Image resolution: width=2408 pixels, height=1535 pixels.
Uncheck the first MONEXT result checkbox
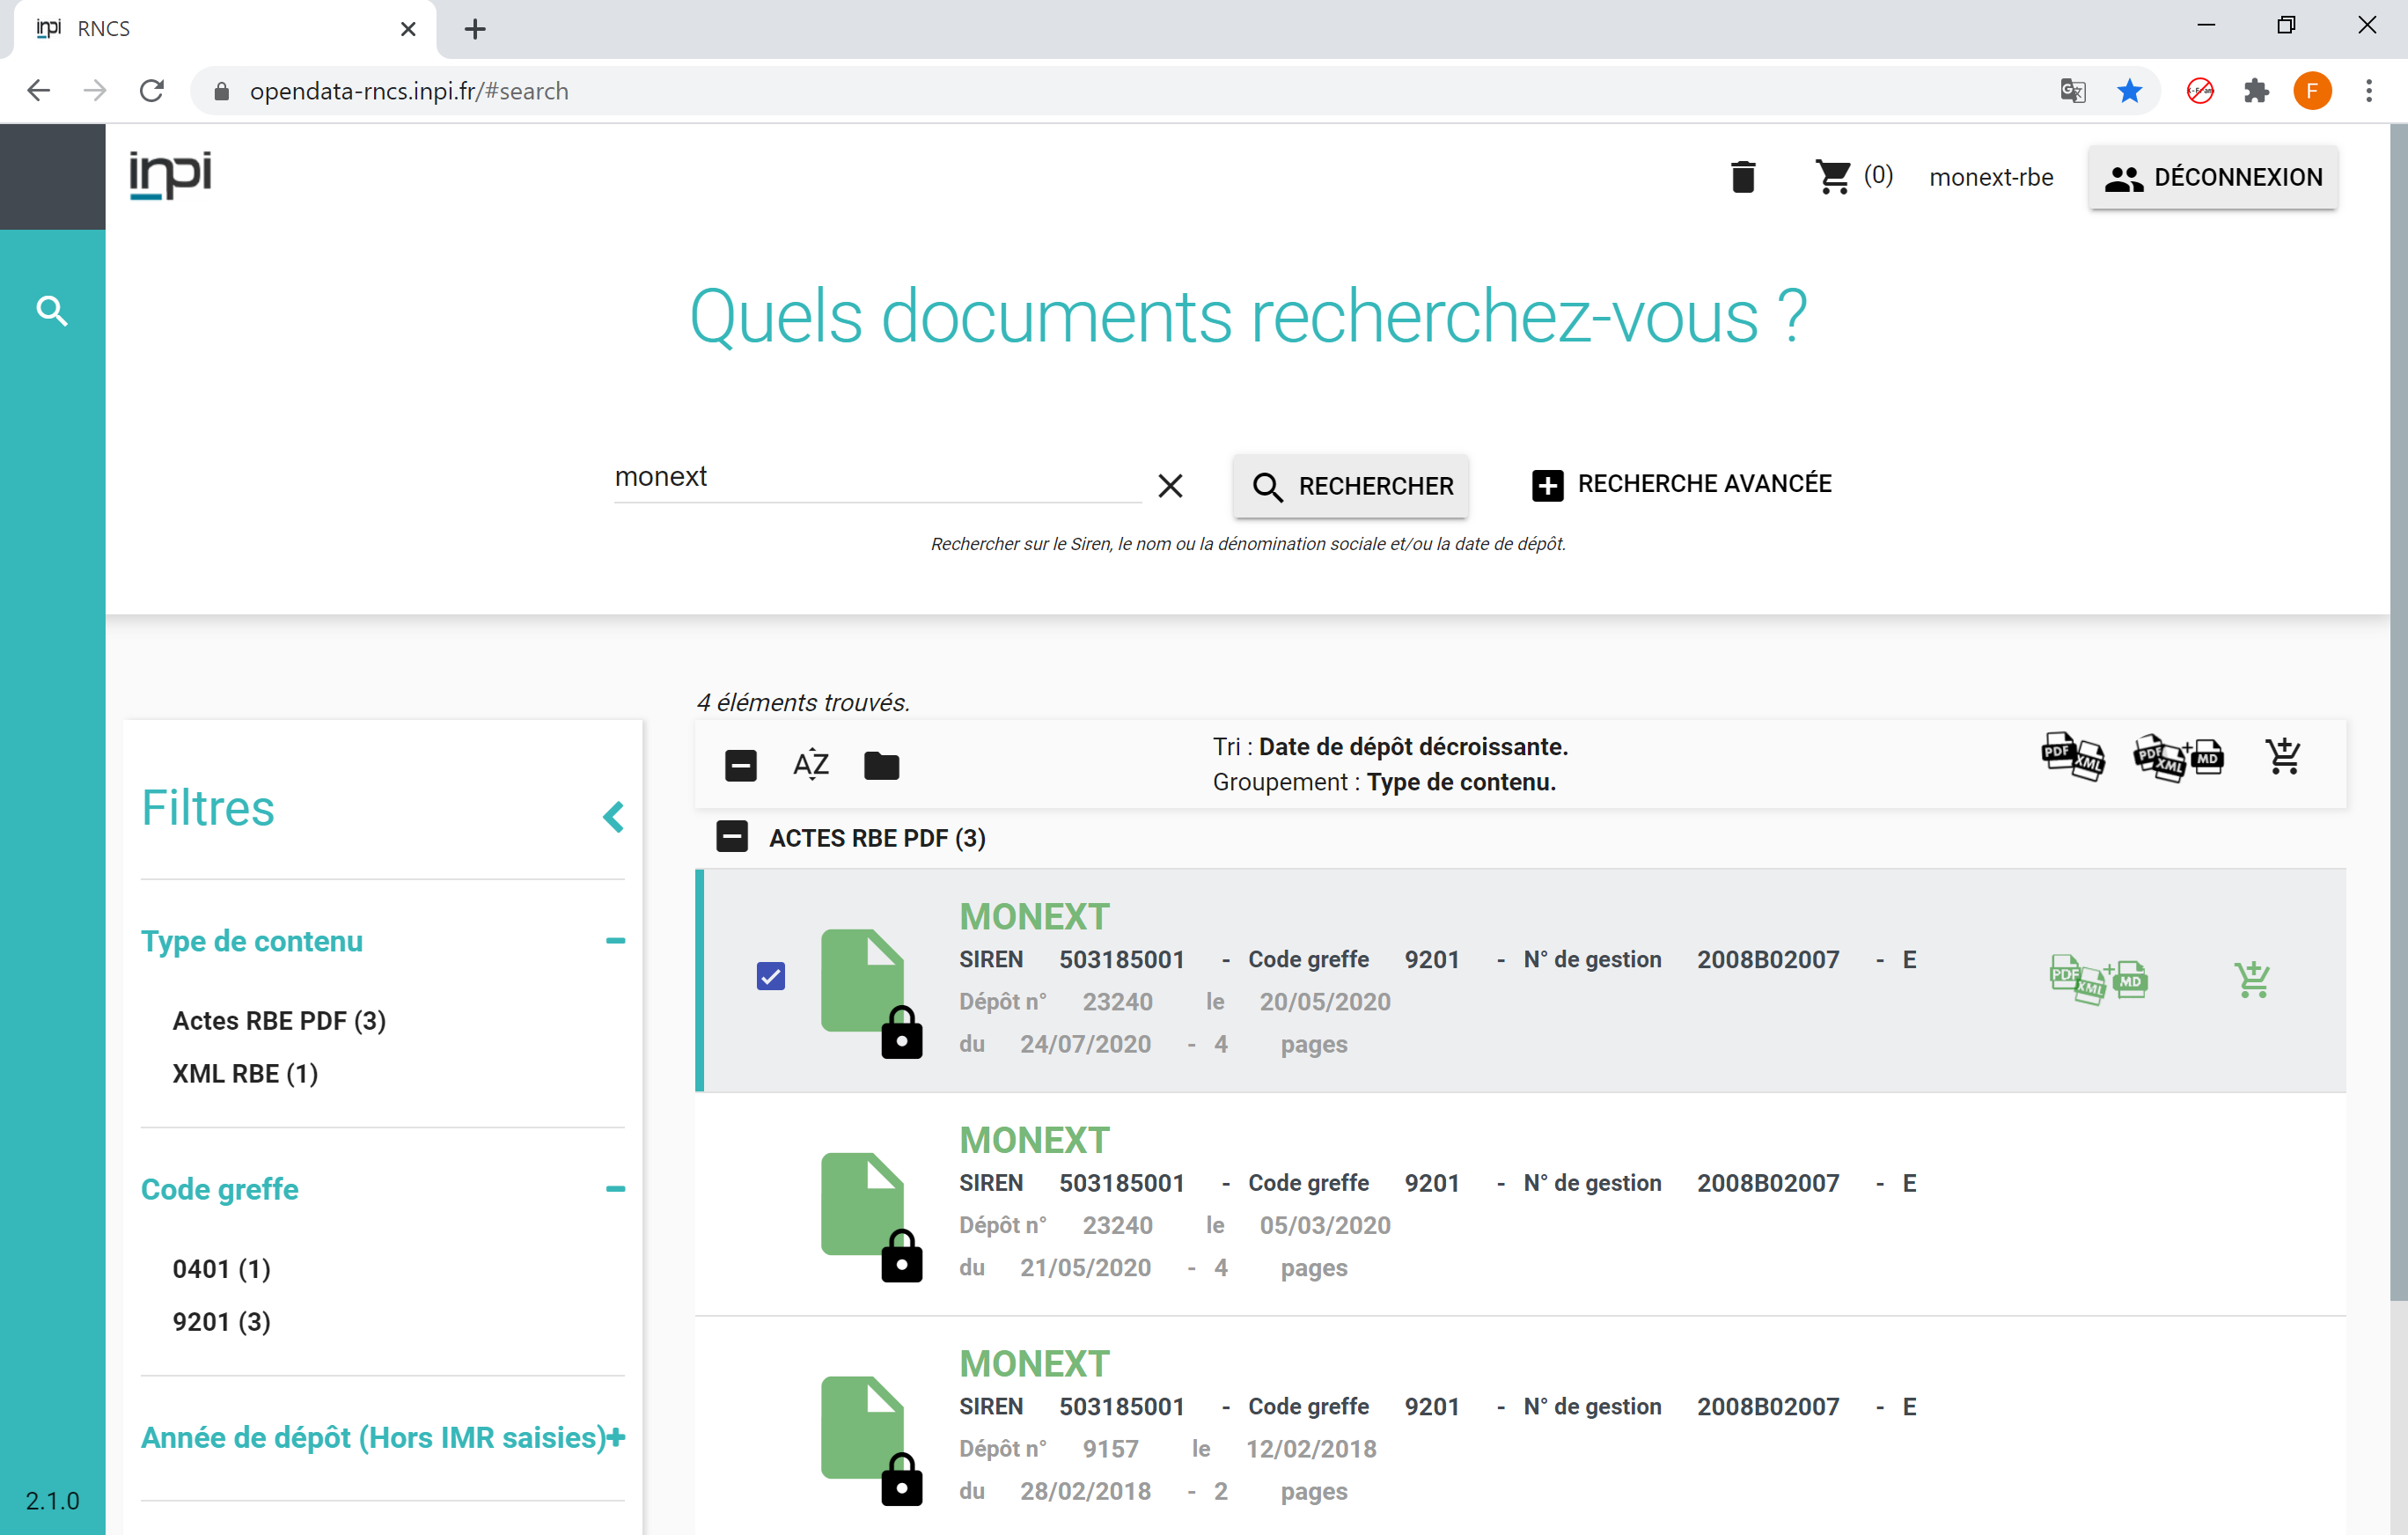pyautogui.click(x=770, y=976)
